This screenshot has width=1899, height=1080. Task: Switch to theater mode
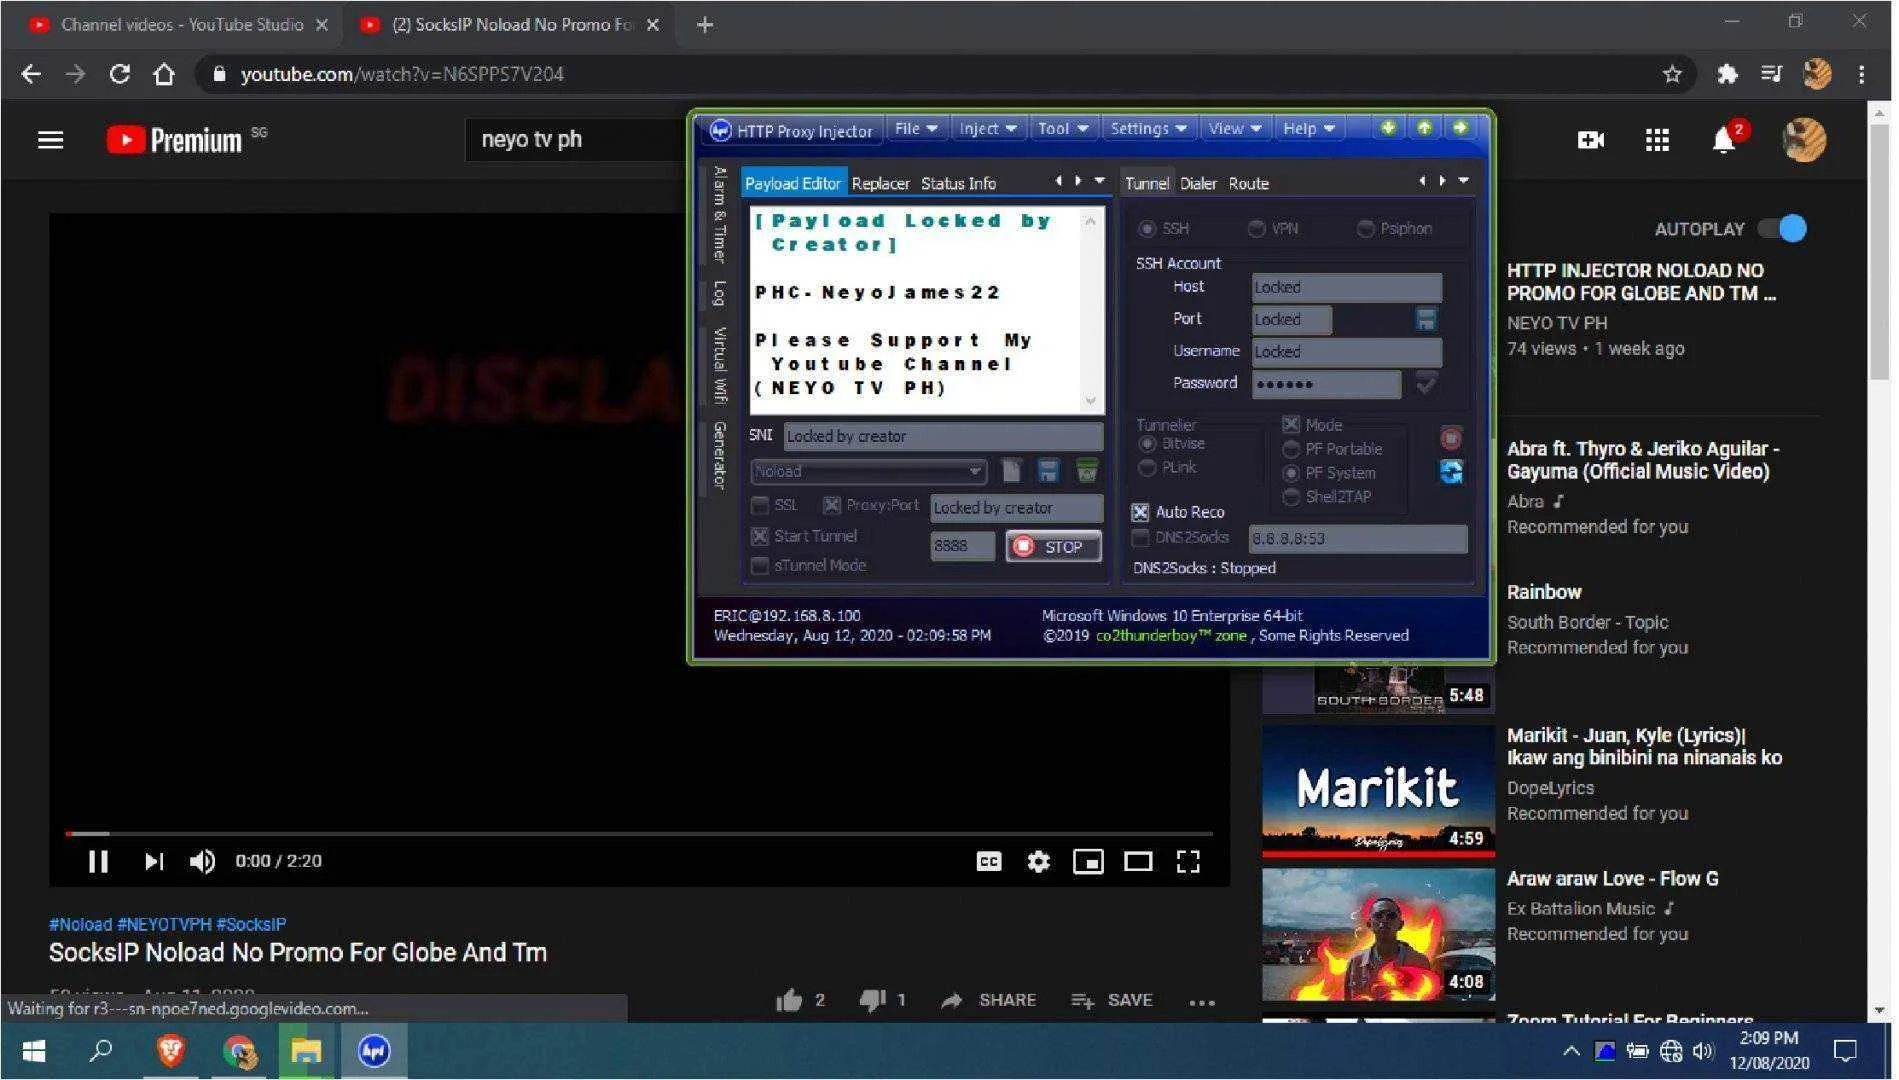pos(1138,862)
